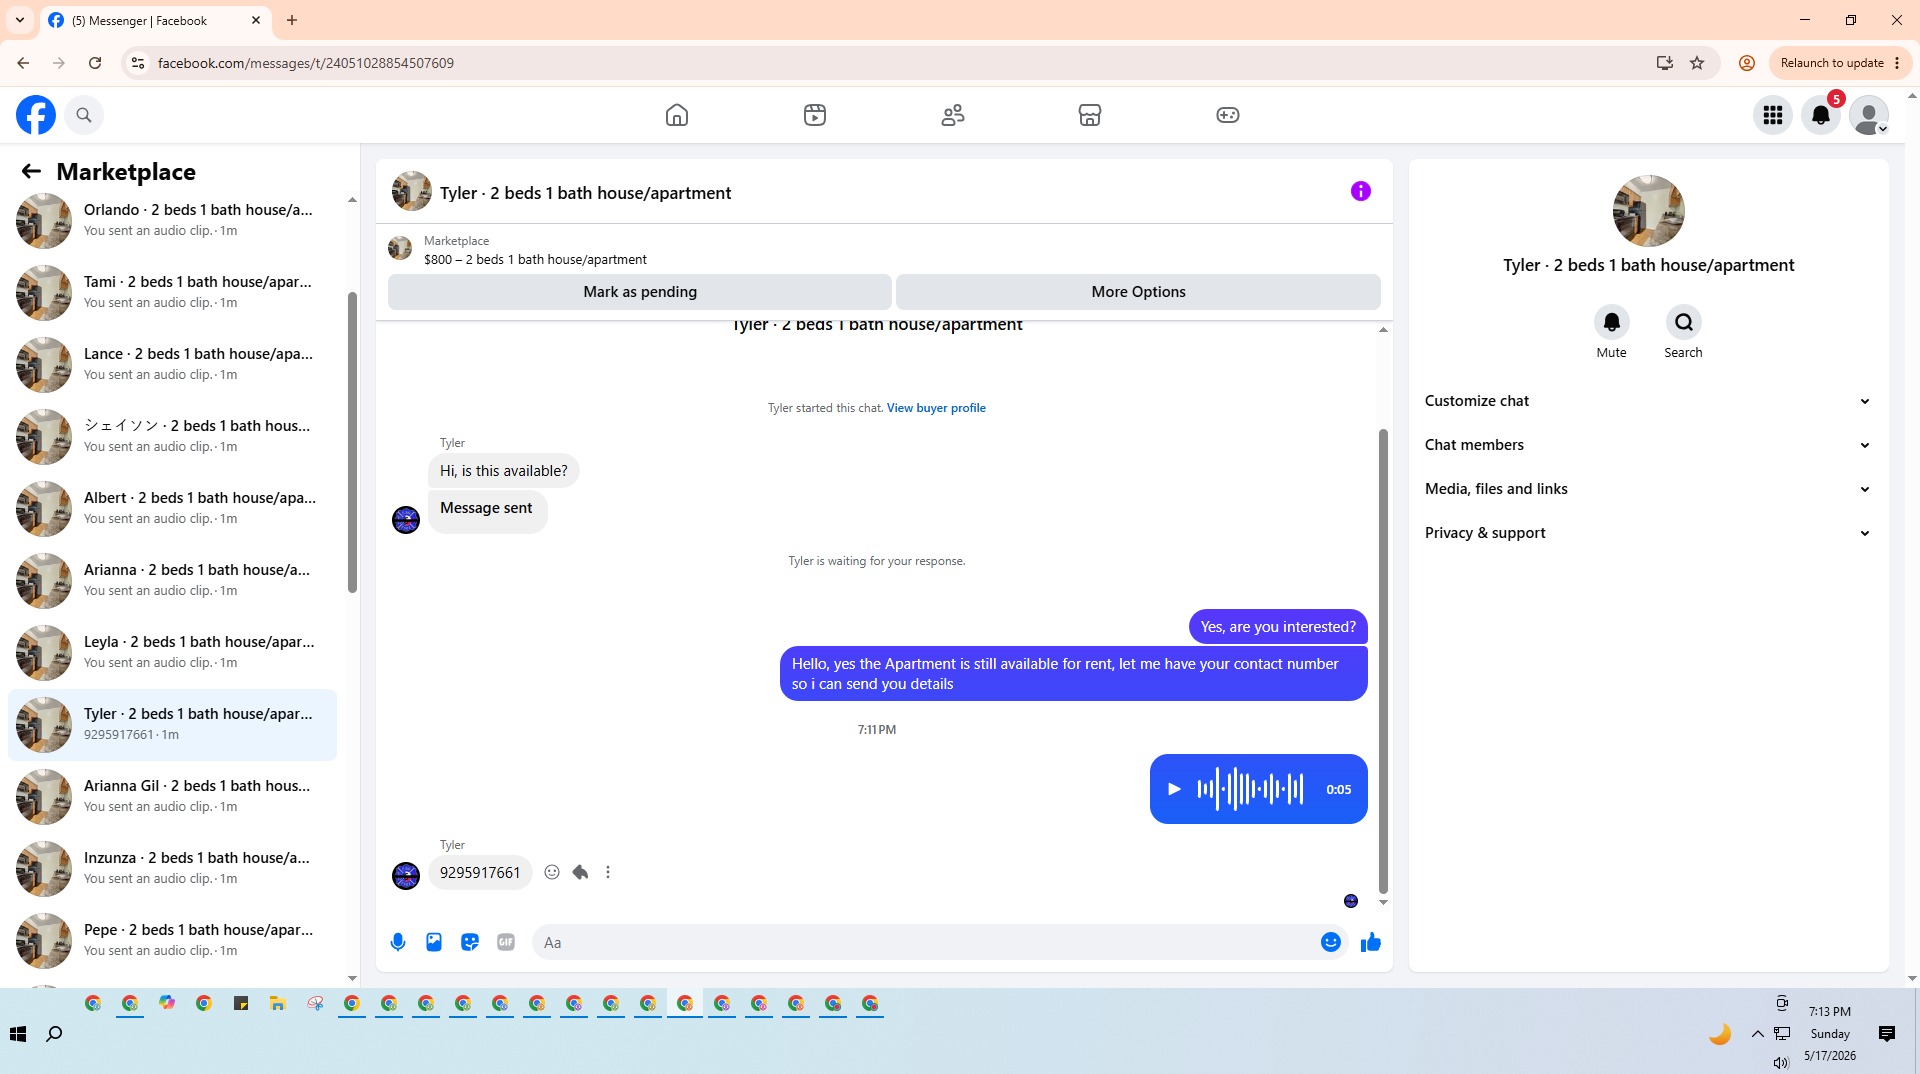This screenshot has height=1074, width=1920.
Task: Open the Friends icon
Action: coord(953,115)
